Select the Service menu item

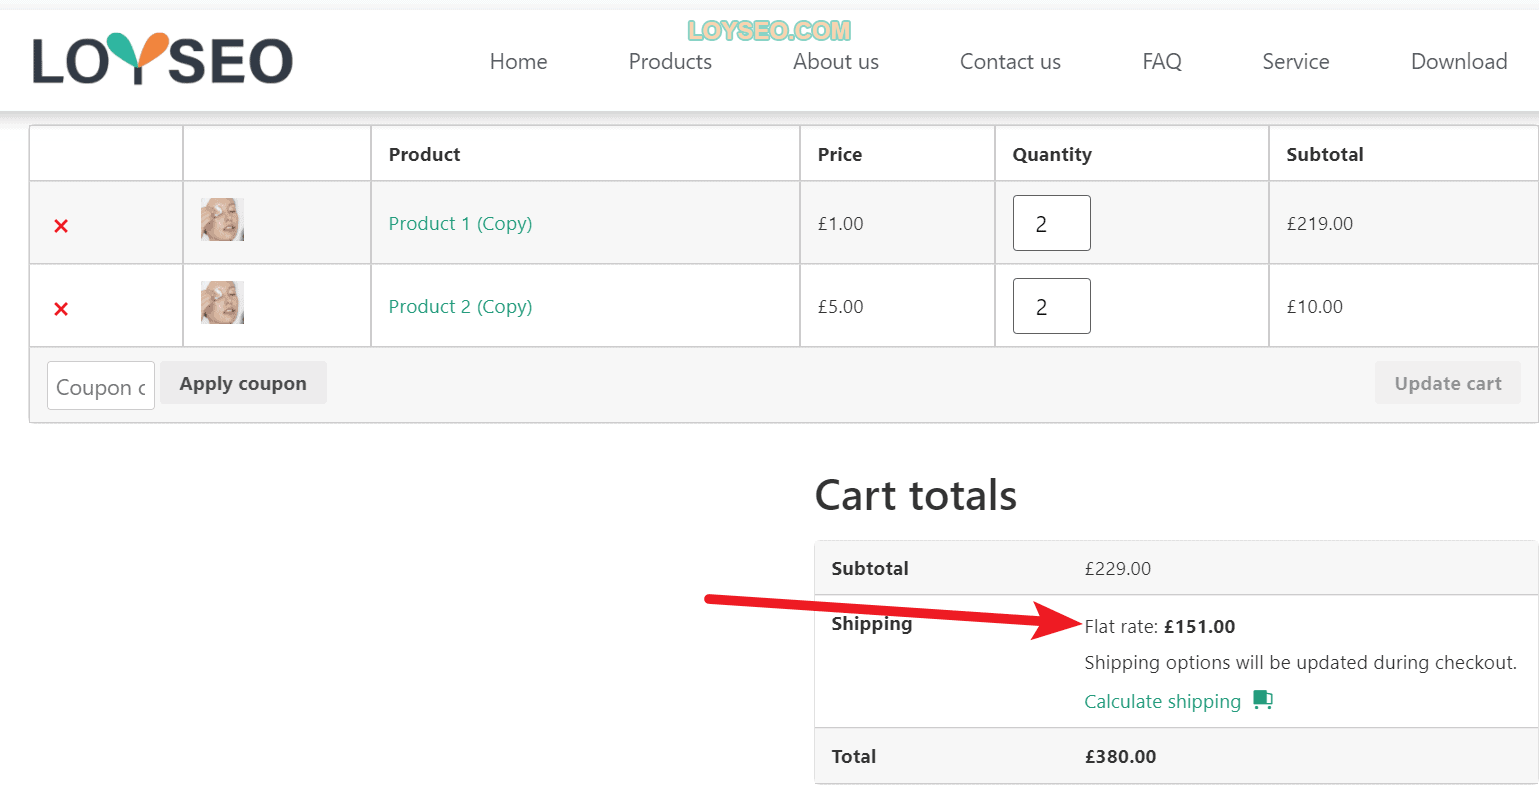click(1296, 62)
